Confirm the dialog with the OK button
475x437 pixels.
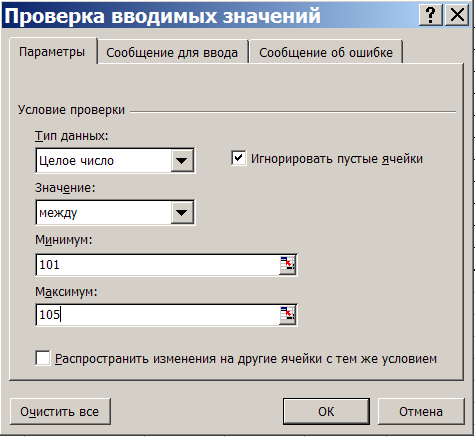coord(326,411)
